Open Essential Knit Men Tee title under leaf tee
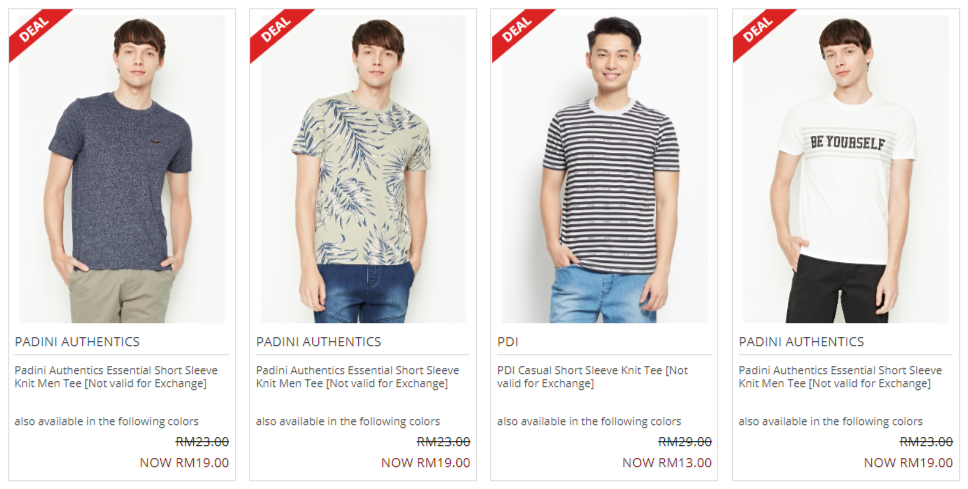The image size is (968, 489). (357, 377)
